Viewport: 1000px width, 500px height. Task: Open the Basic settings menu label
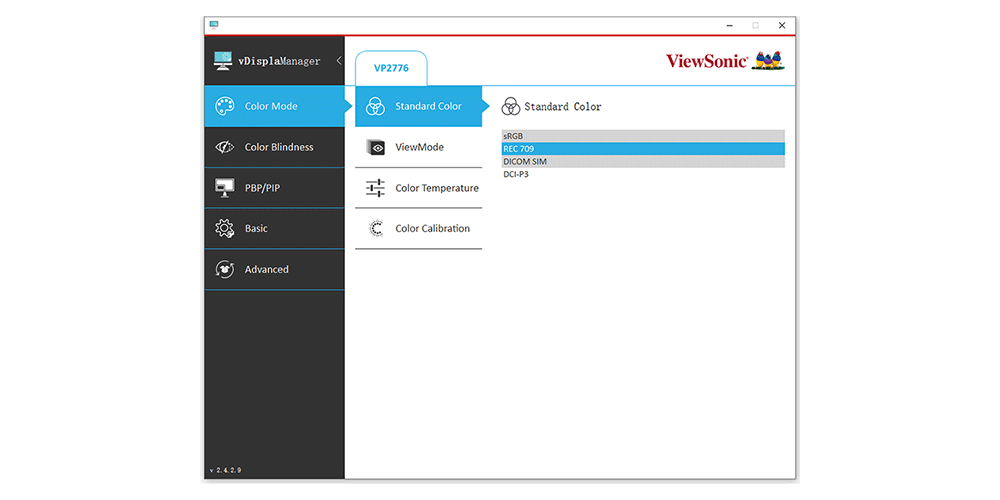(256, 228)
